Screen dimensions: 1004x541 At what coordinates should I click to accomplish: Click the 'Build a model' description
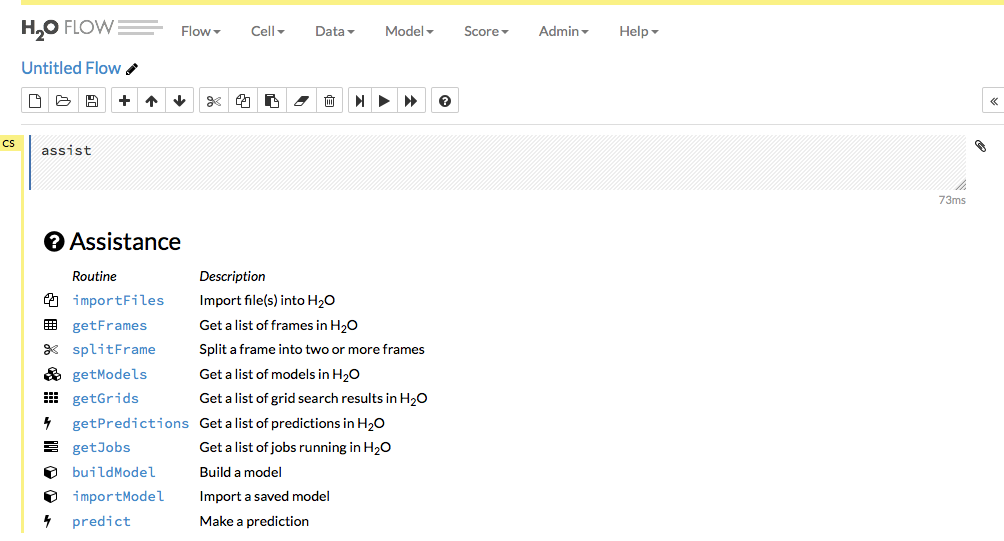241,472
